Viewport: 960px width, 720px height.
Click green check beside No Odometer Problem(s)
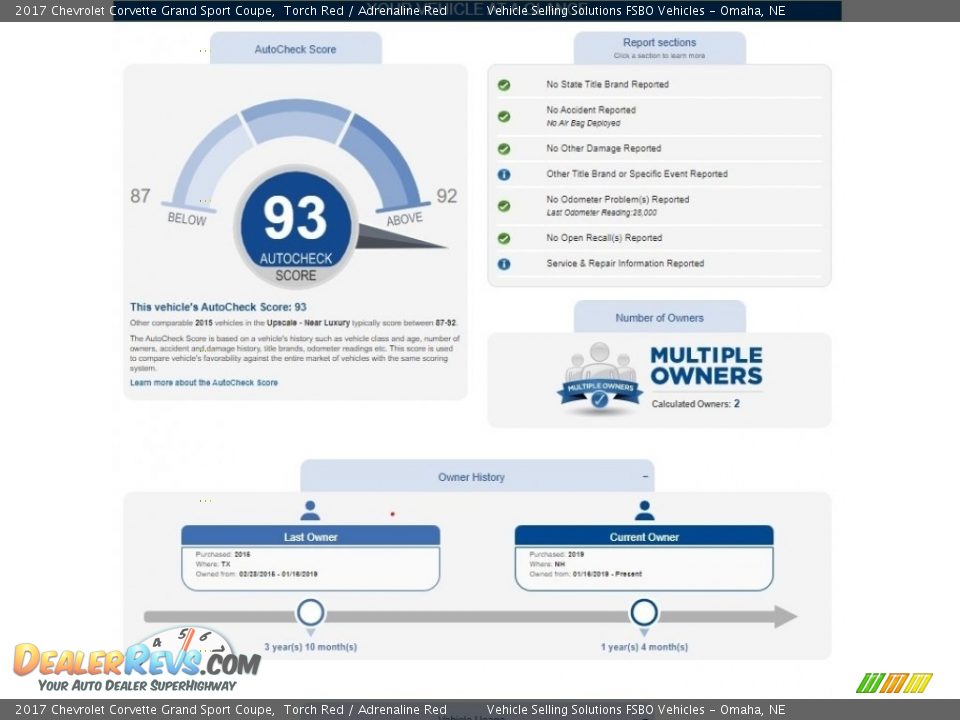504,206
